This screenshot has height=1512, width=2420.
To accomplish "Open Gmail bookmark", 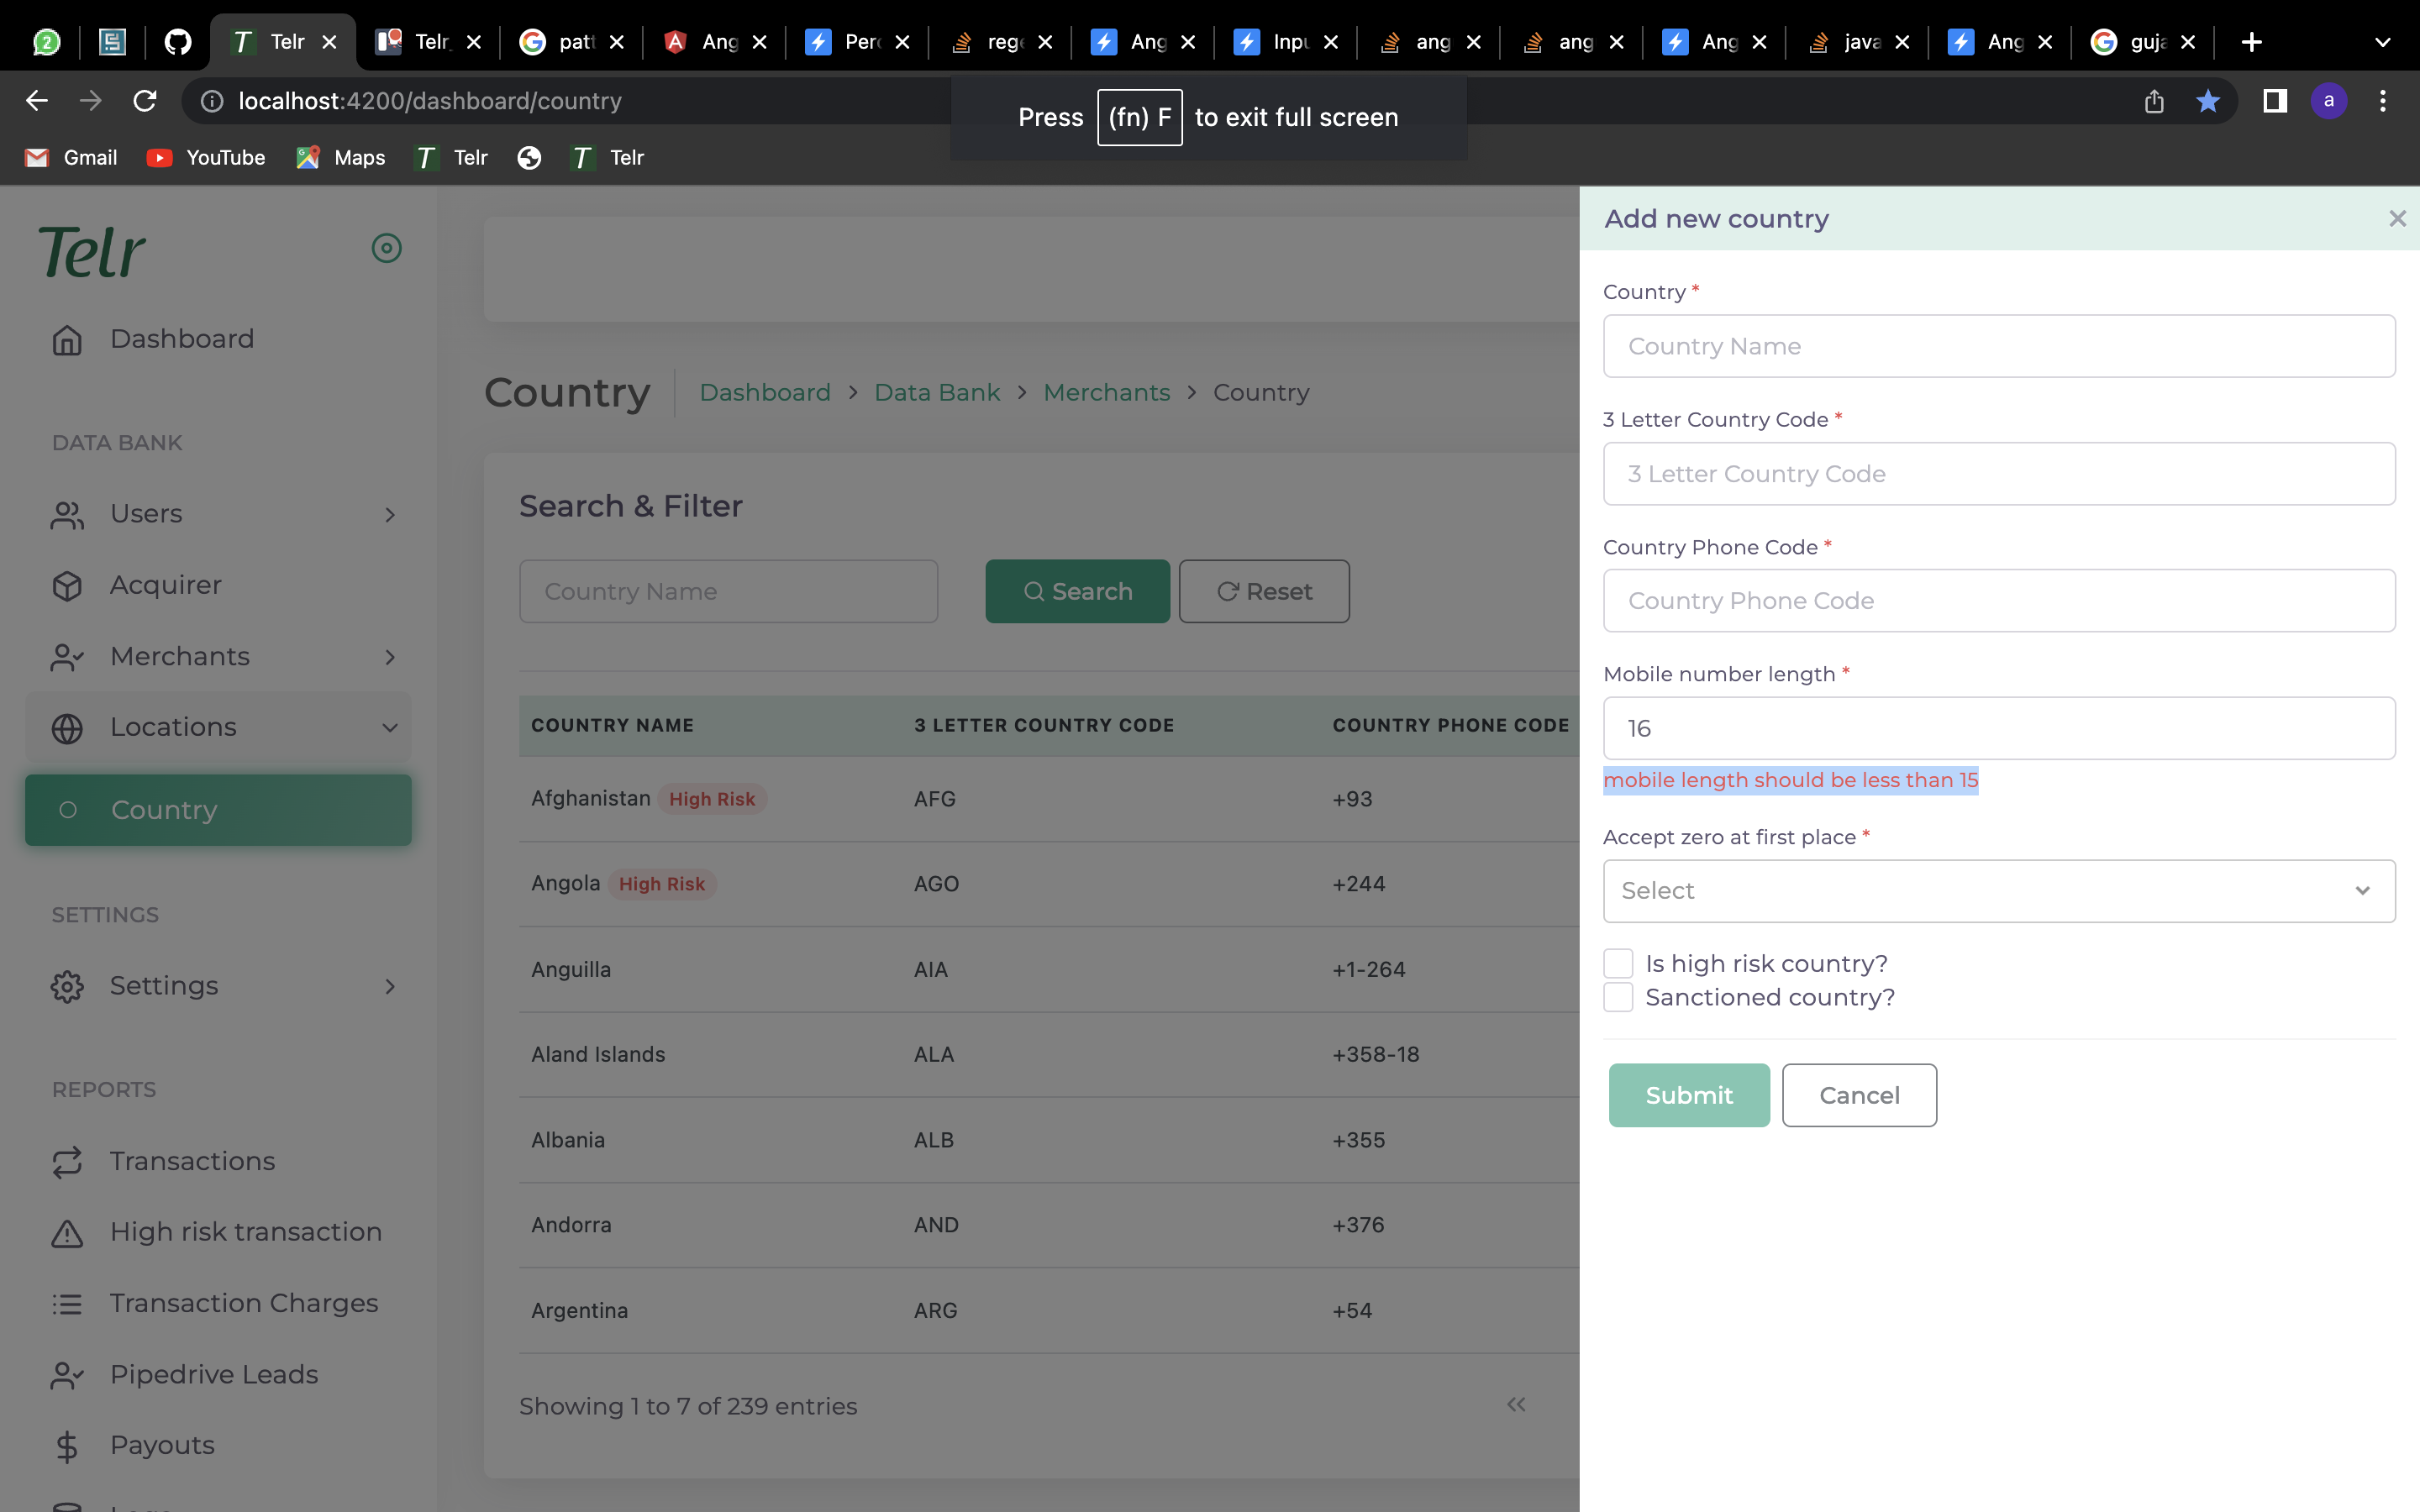I will pos(71,158).
